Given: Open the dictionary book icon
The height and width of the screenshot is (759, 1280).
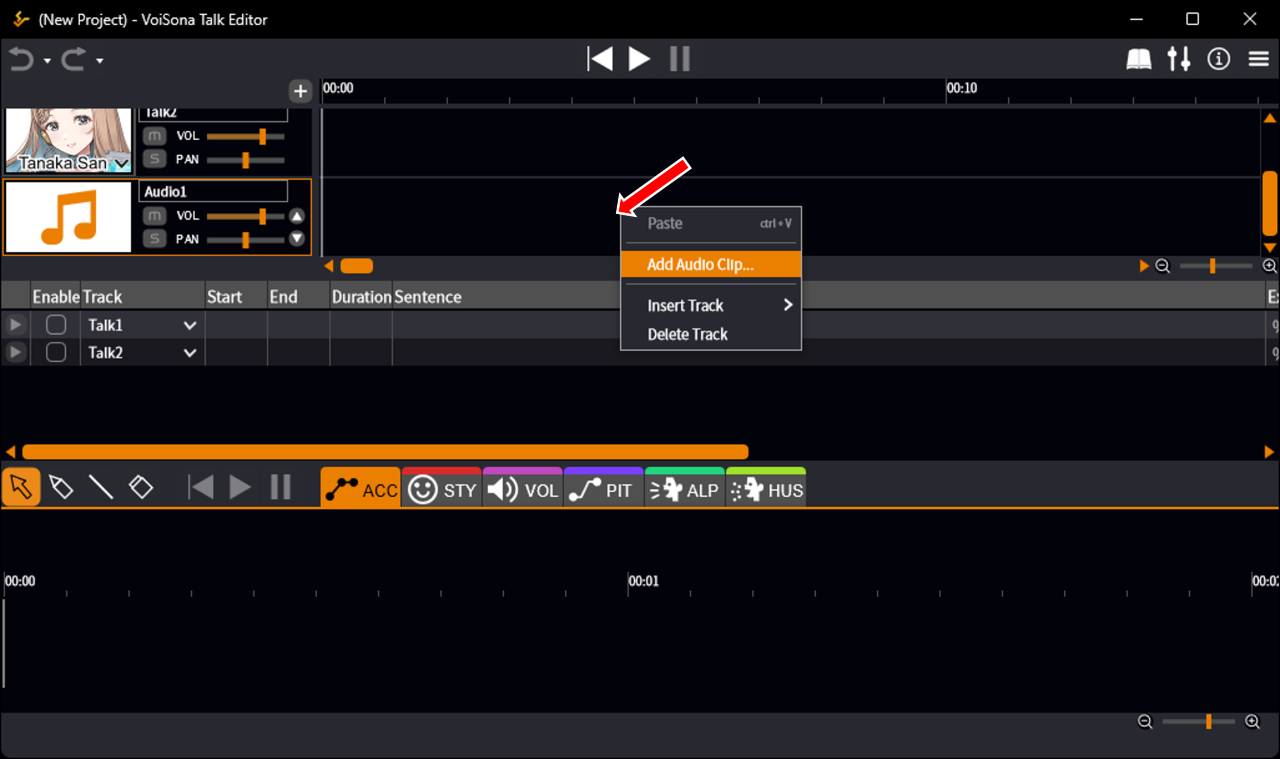Looking at the screenshot, I should click(x=1139, y=60).
